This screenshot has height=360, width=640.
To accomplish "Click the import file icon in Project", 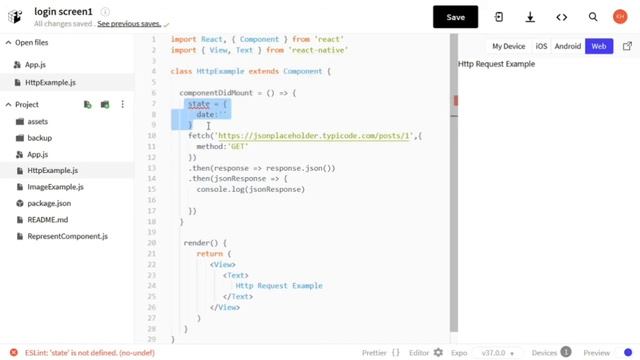I will tap(87, 104).
